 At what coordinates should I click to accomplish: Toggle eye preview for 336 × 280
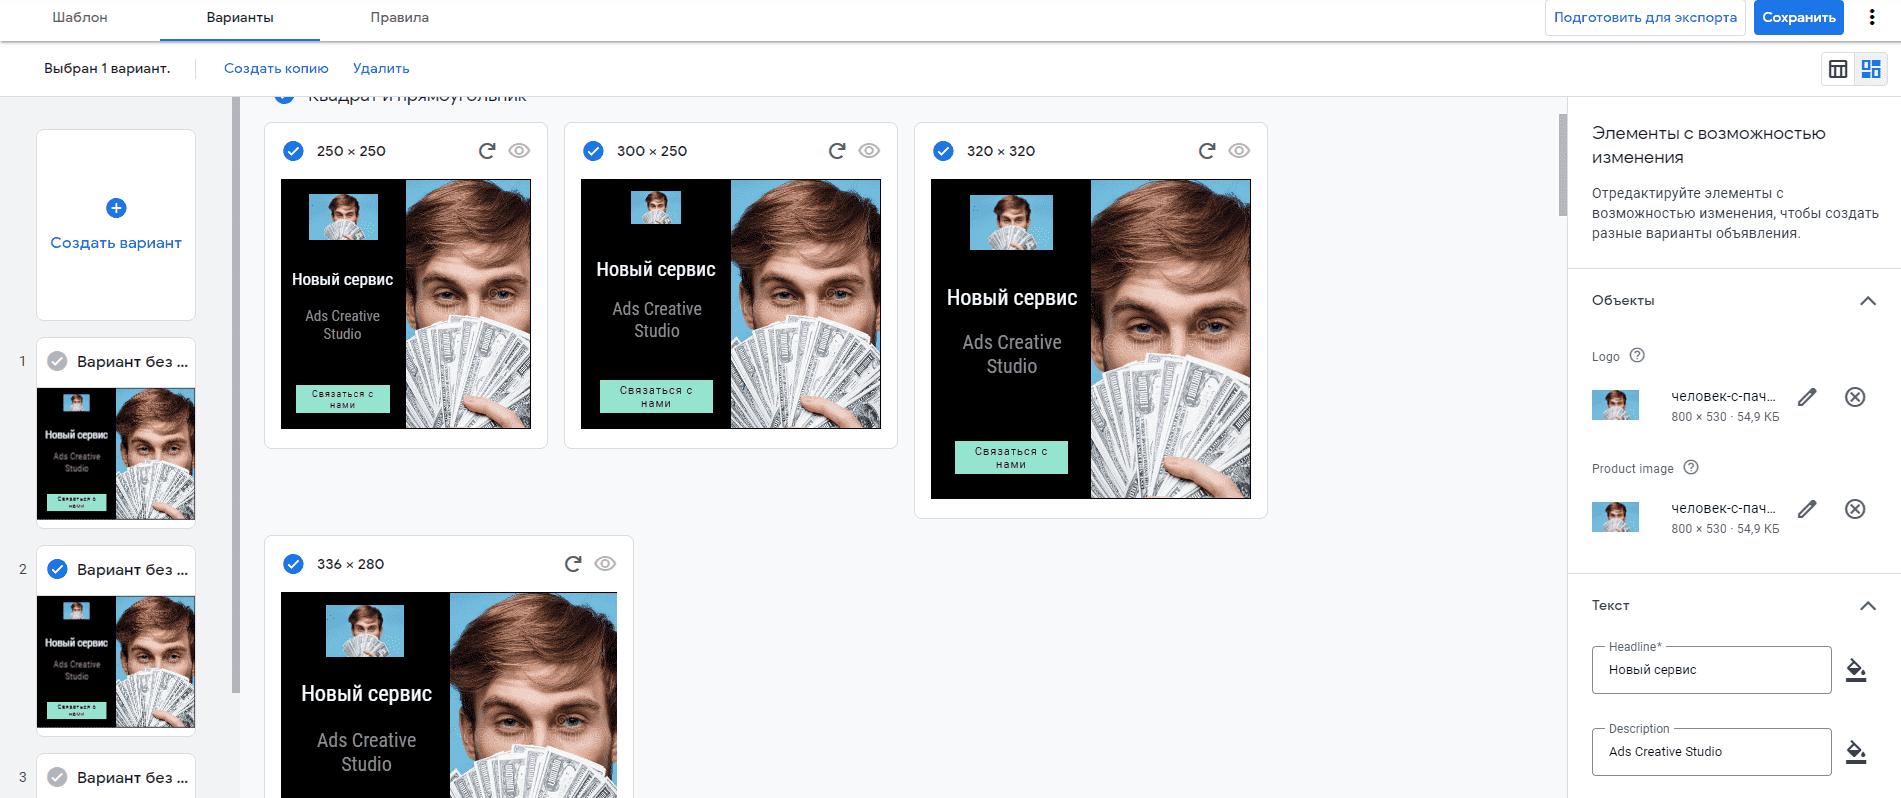(605, 564)
